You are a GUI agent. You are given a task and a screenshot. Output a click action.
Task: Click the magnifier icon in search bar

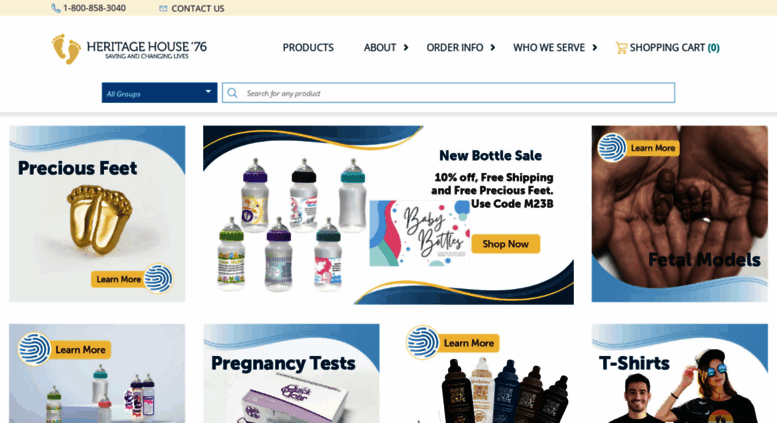[232, 93]
